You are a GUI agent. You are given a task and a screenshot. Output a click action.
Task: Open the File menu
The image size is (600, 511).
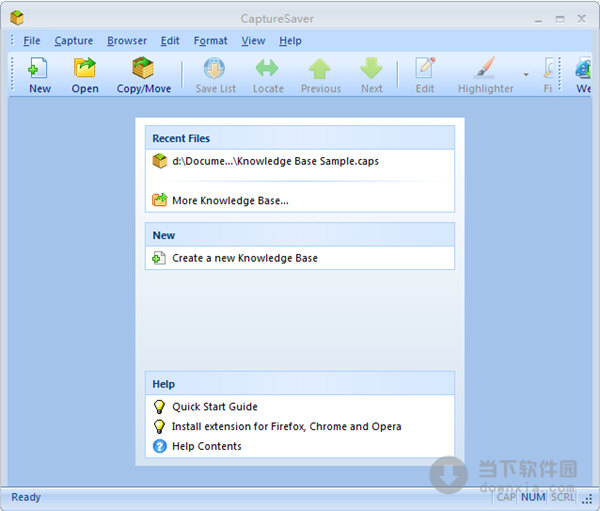(31, 41)
